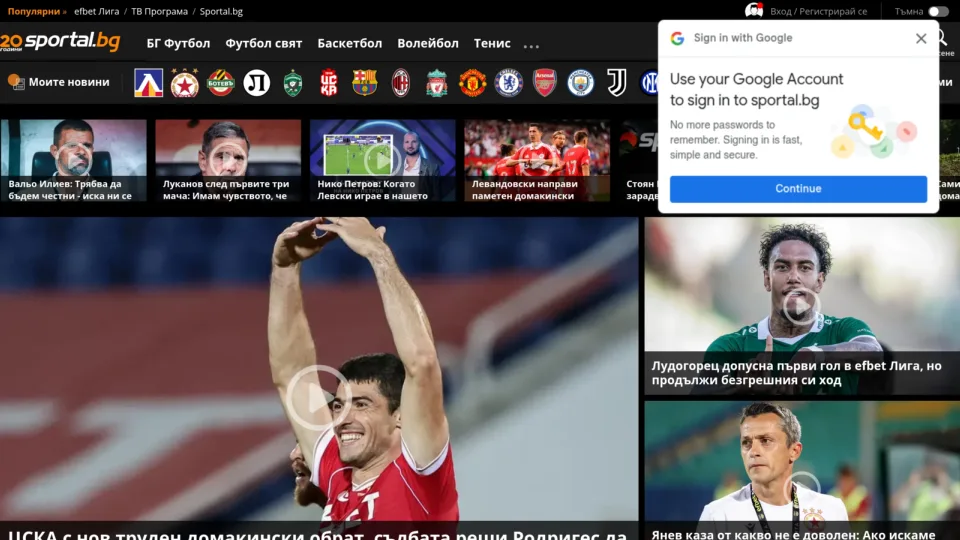The width and height of the screenshot is (960, 540).
Task: Click Тъмна theme label text
Action: pos(909,11)
